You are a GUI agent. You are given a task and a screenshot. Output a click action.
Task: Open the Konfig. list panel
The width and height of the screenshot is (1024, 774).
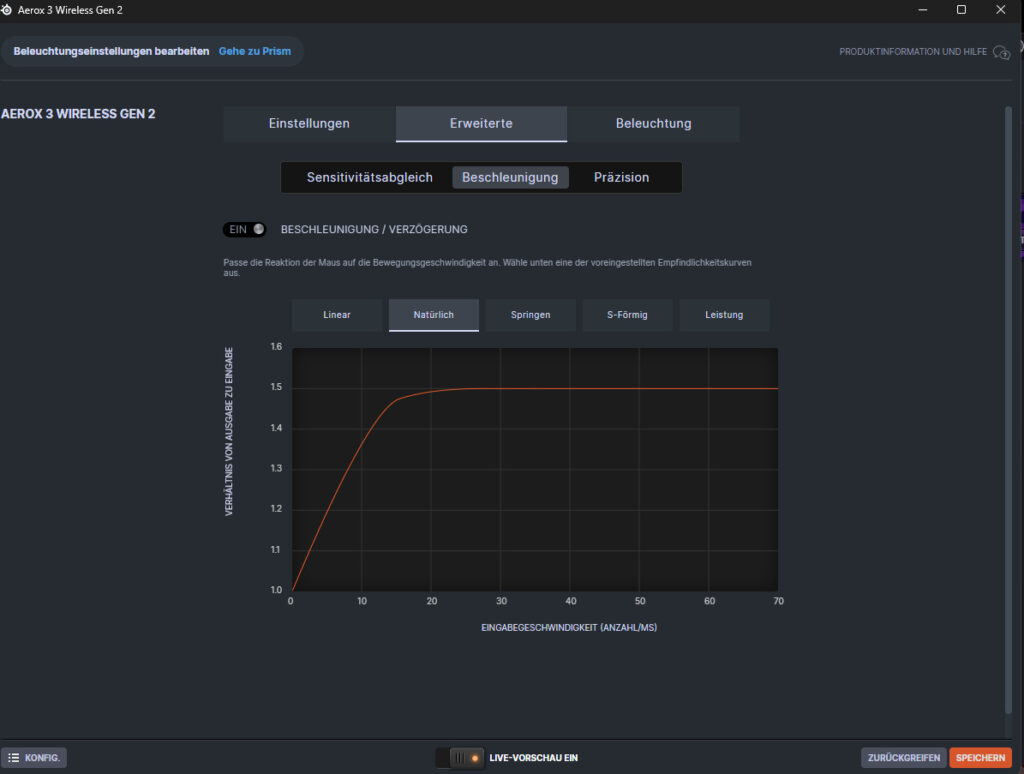click(x=35, y=758)
